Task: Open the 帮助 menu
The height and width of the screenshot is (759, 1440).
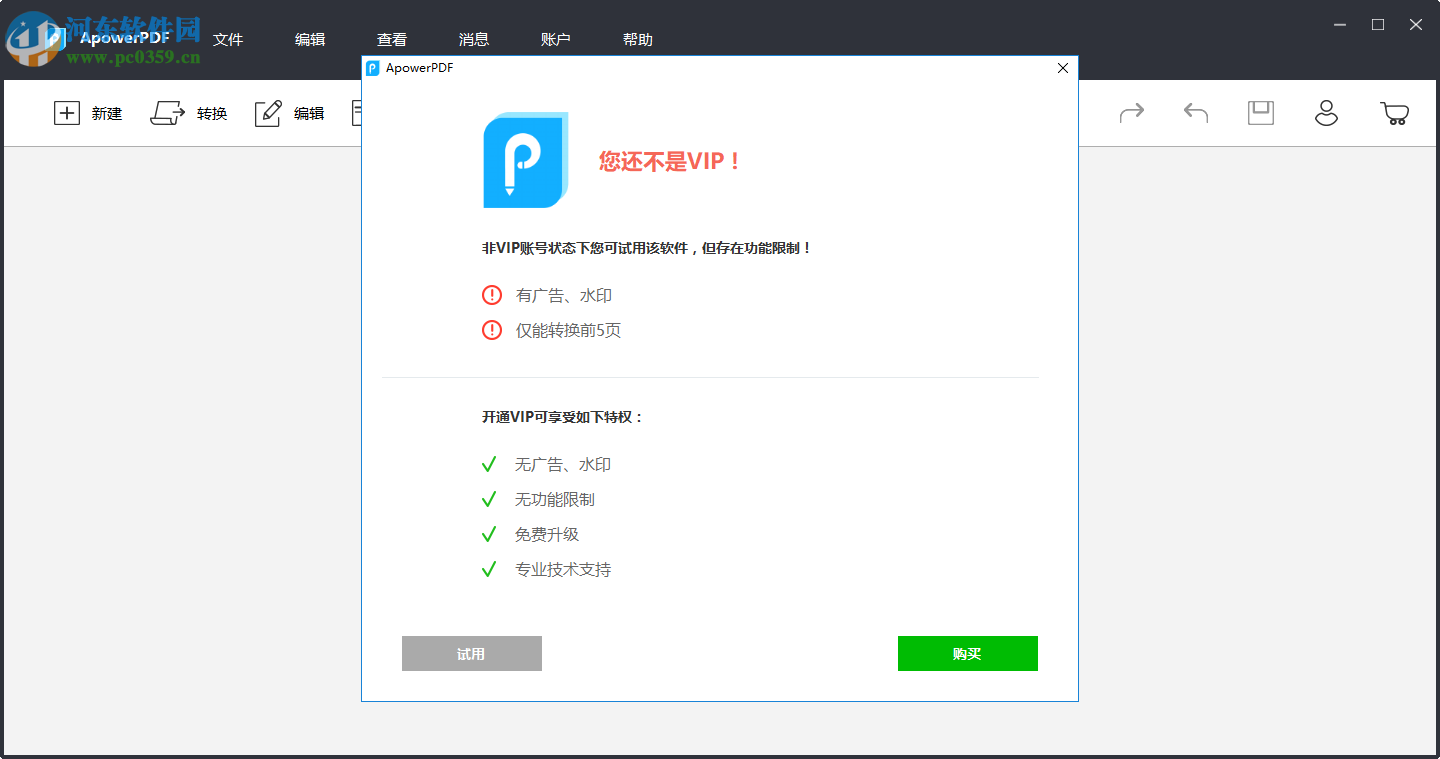Action: point(637,39)
